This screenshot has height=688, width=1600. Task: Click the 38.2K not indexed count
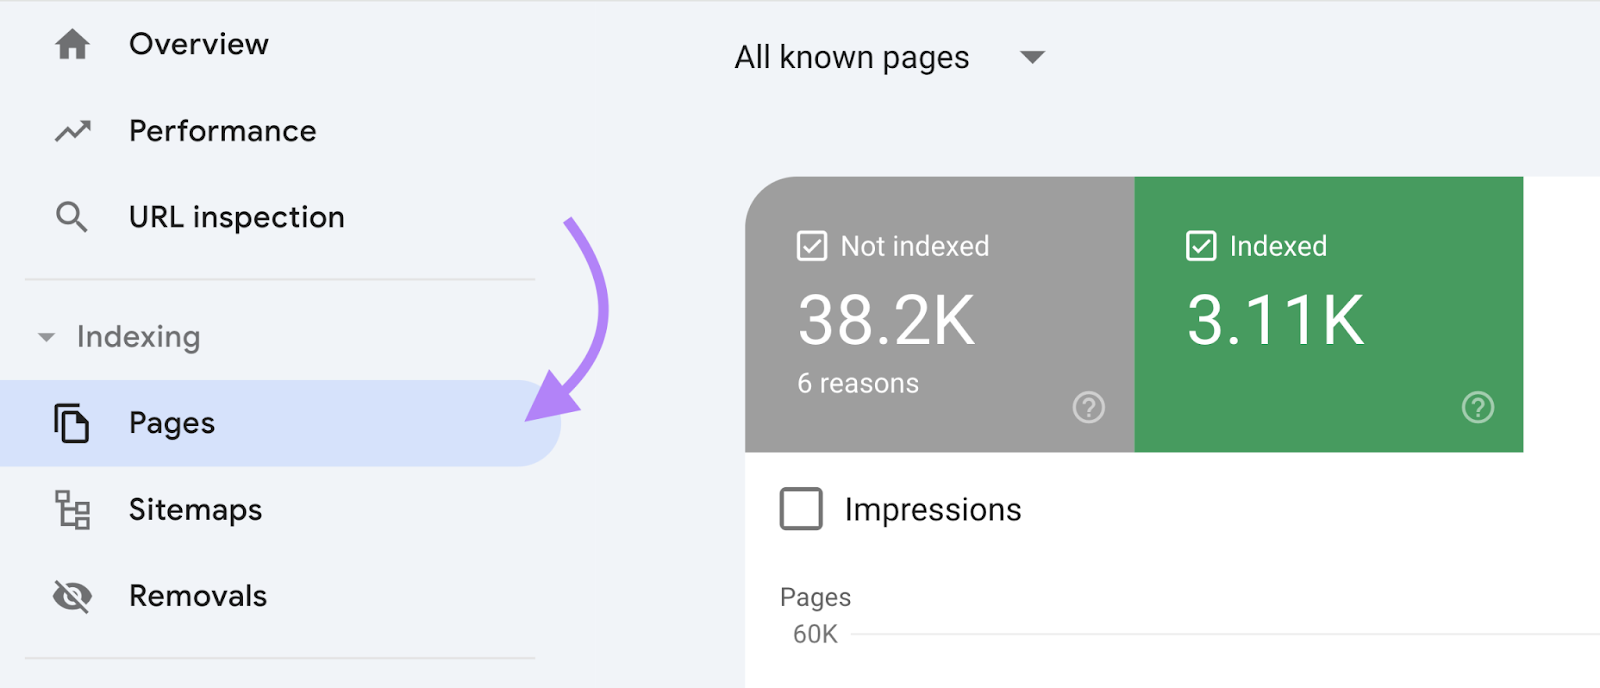pos(886,321)
